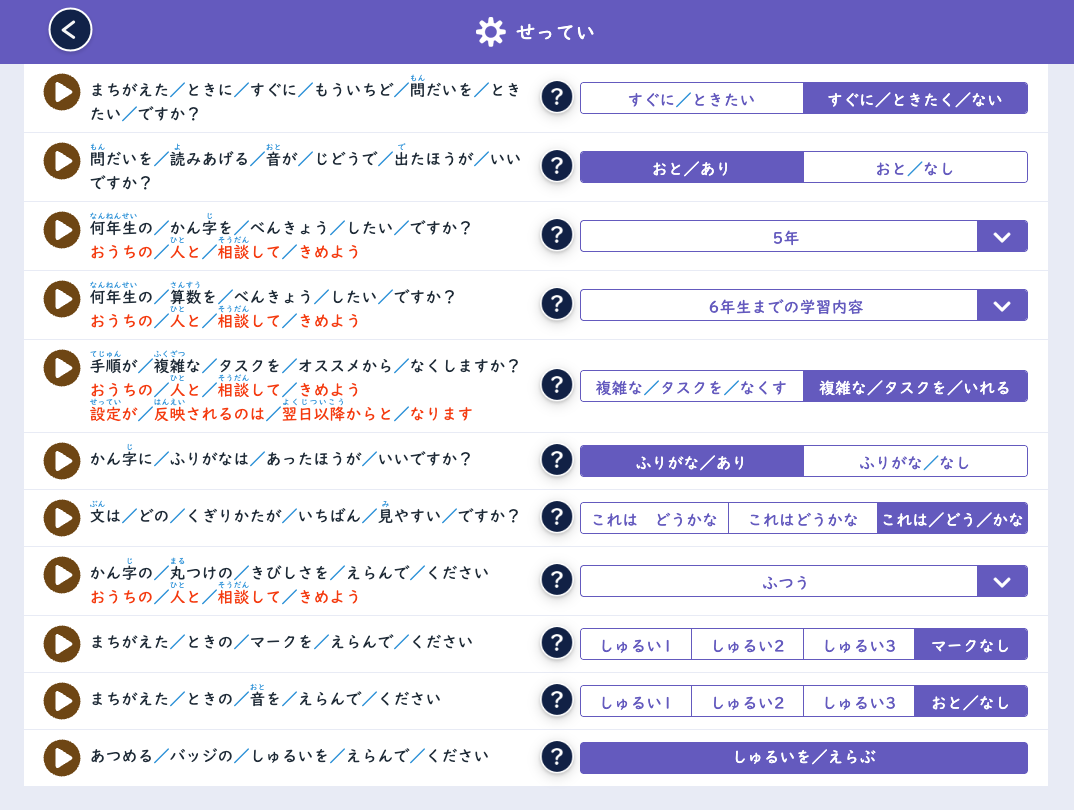The height and width of the screenshot is (810, 1074).
Task: Select マークなし option
Action: [971, 644]
